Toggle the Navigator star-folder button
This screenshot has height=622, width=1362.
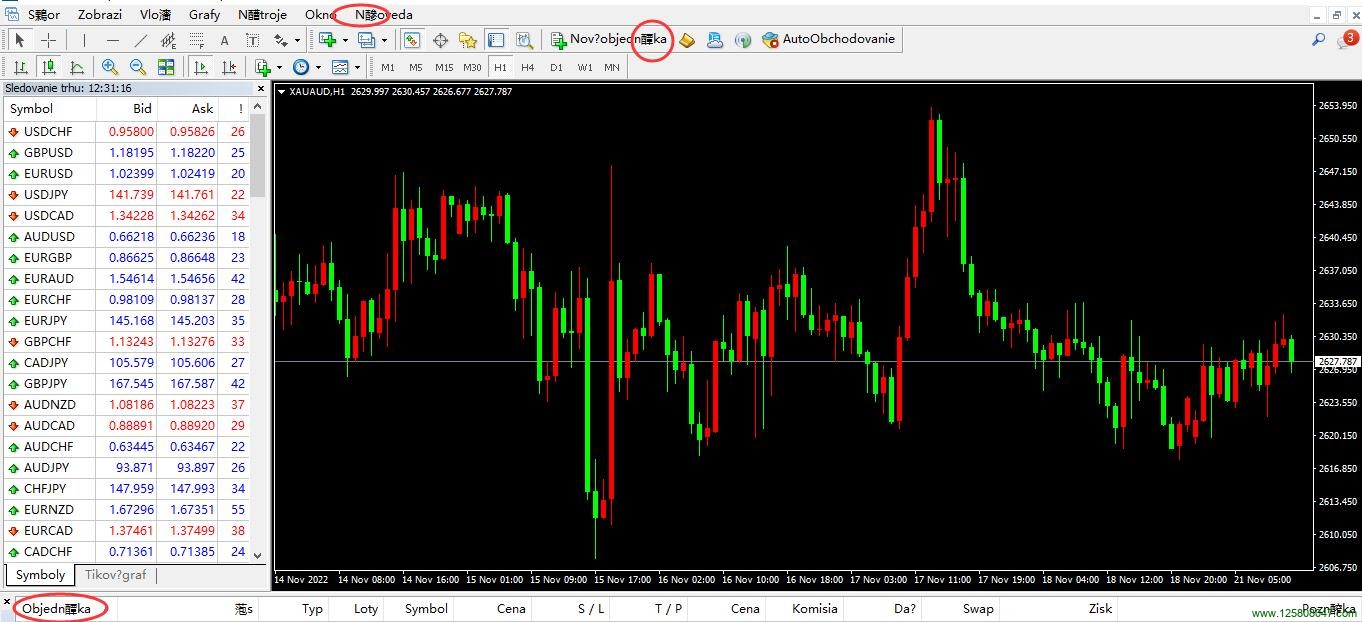467,40
